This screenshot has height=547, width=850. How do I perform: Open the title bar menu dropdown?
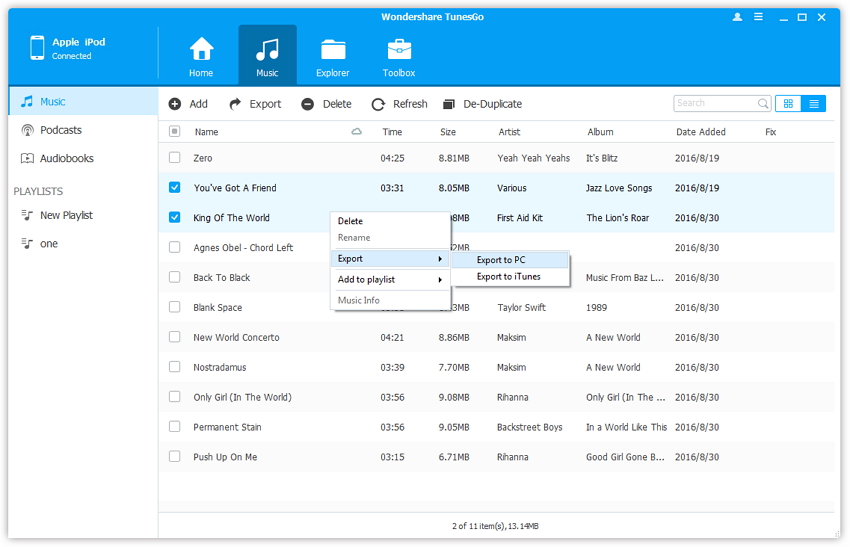759,17
